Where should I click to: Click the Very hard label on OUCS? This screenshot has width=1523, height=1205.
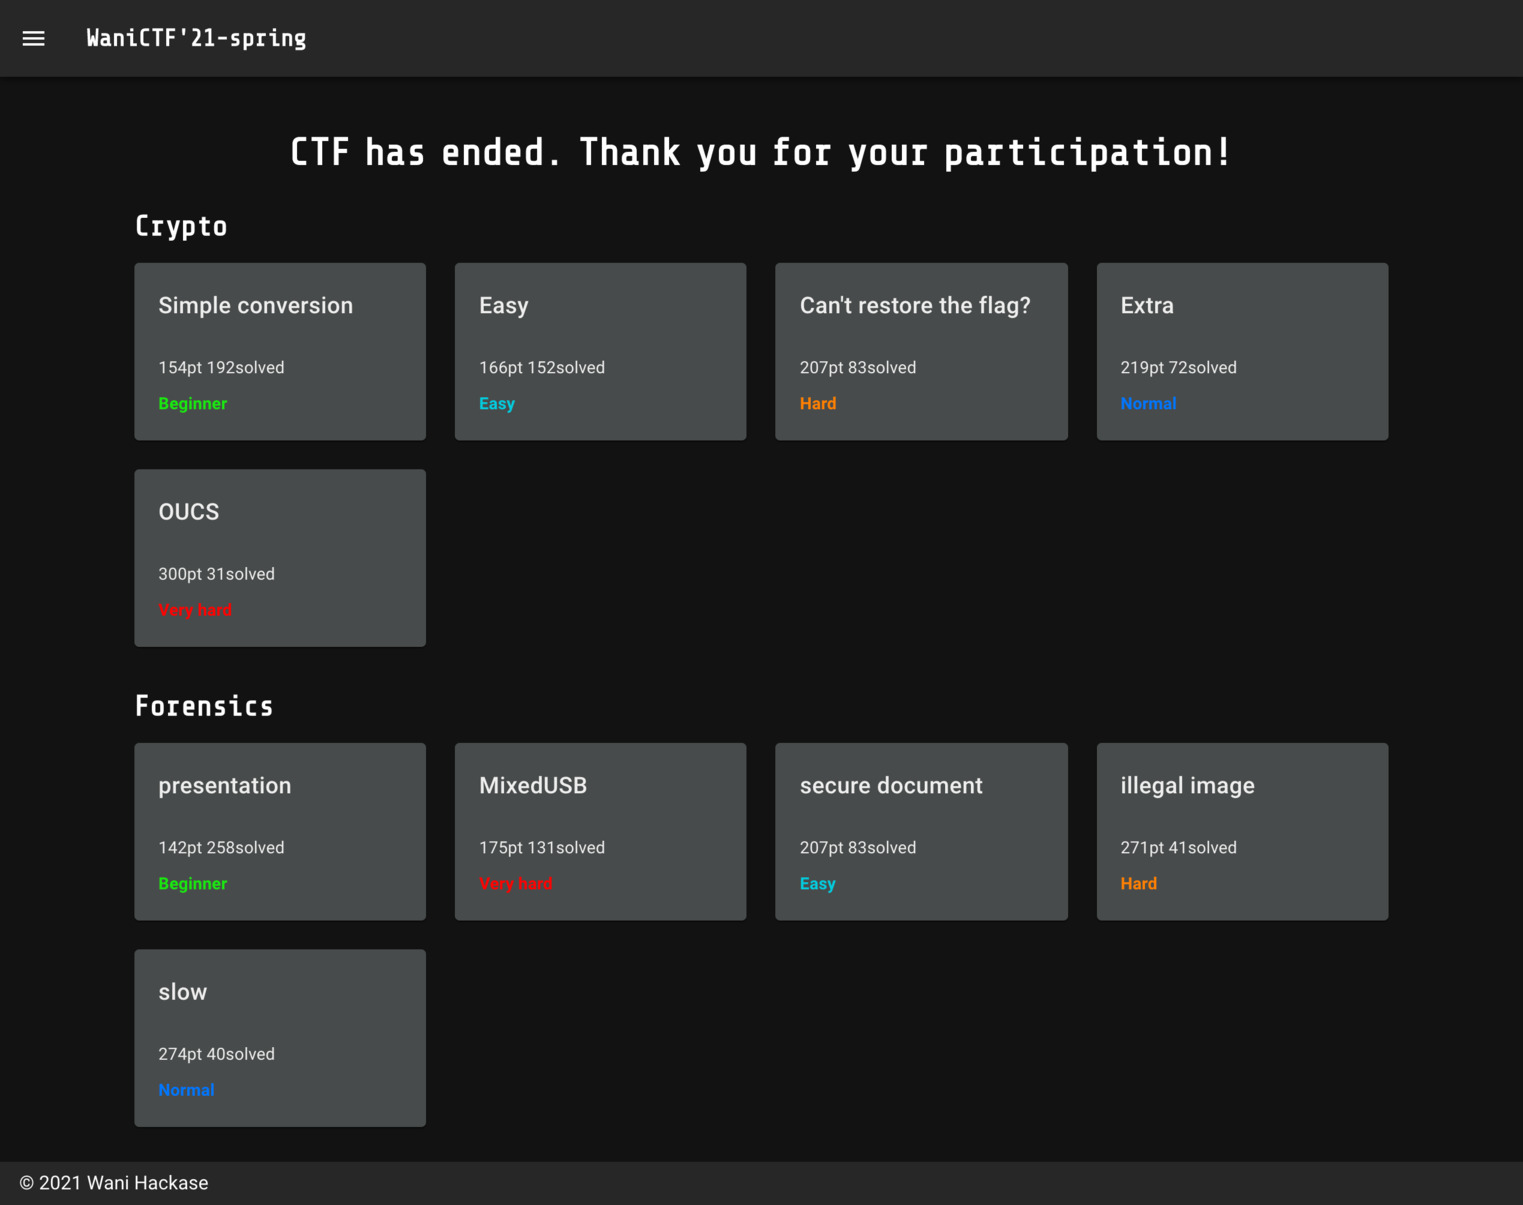pyautogui.click(x=195, y=610)
